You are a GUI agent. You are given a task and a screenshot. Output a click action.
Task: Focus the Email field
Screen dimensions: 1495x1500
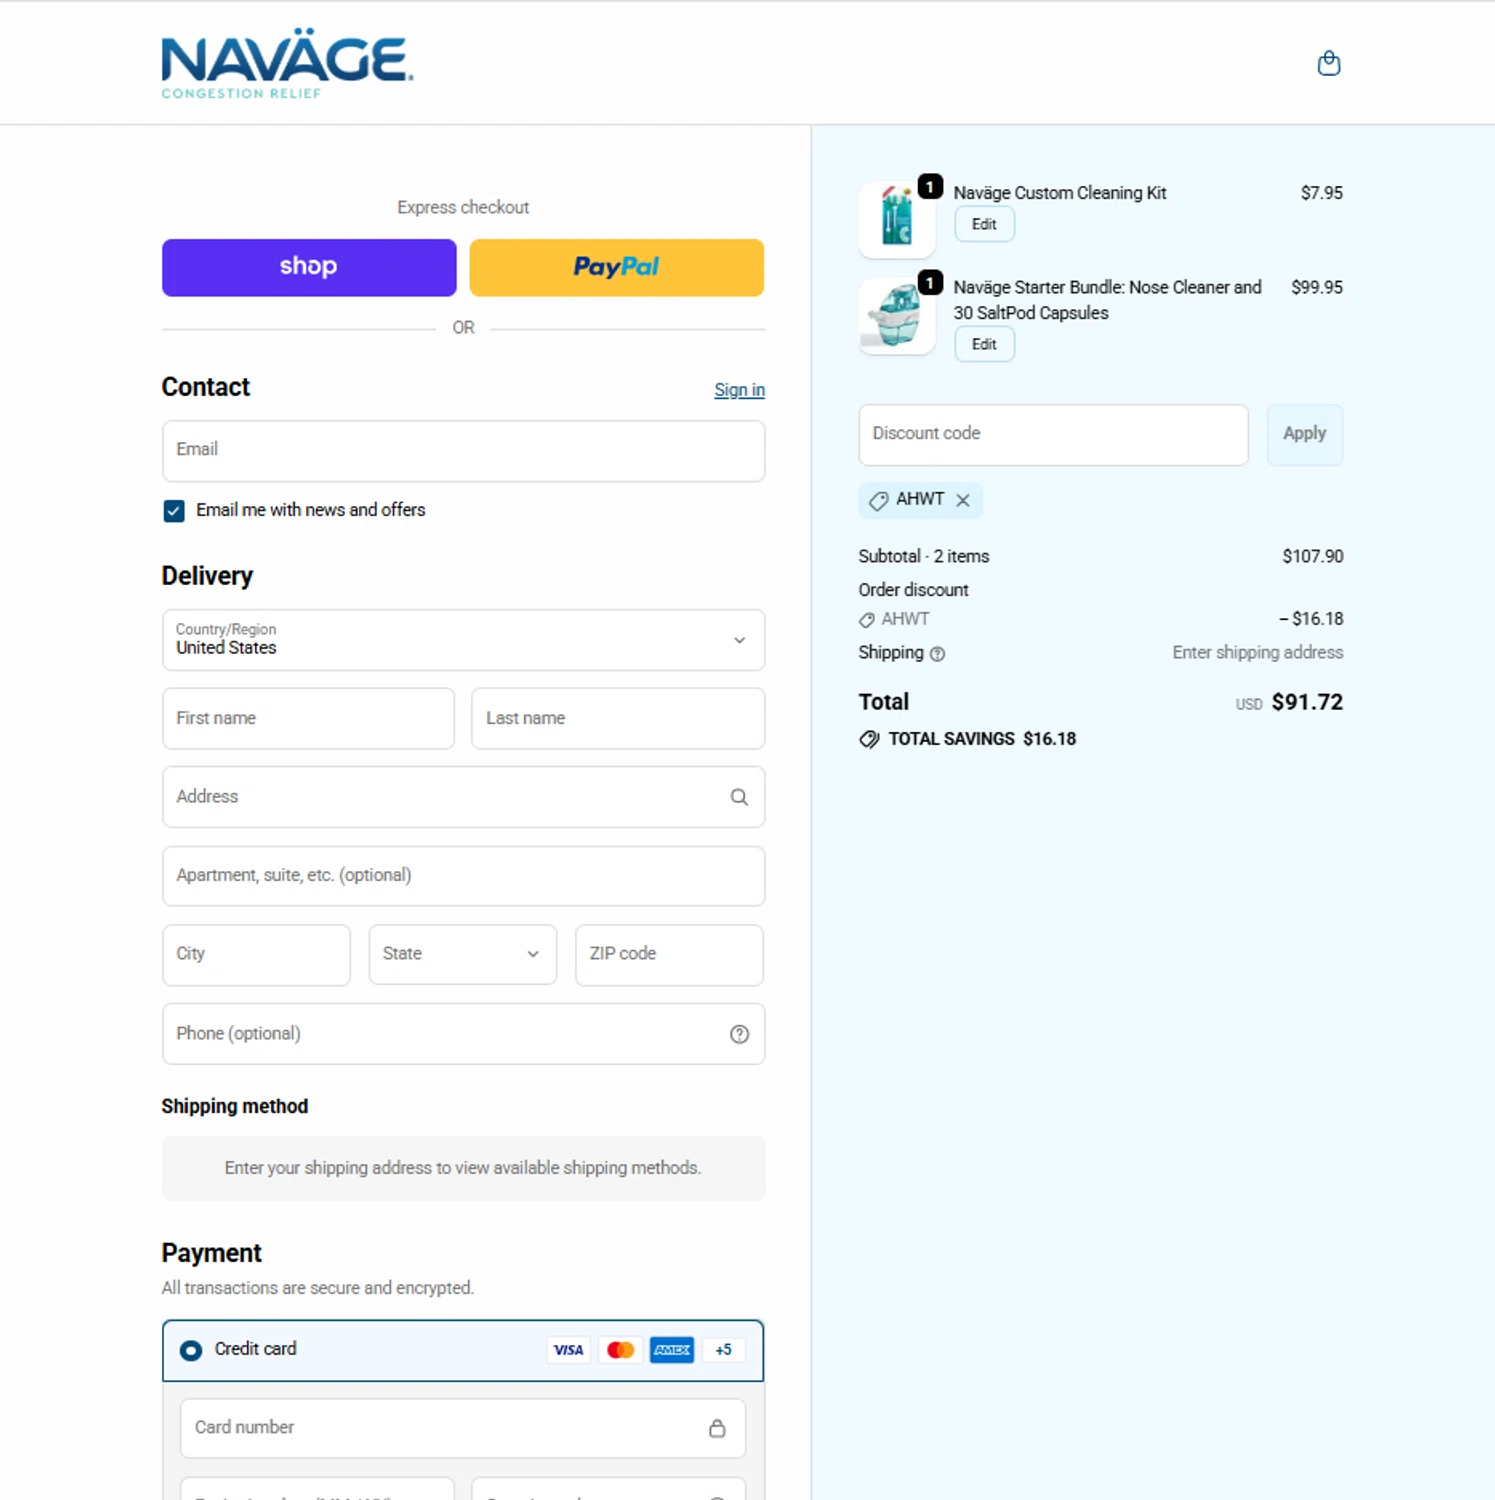463,450
